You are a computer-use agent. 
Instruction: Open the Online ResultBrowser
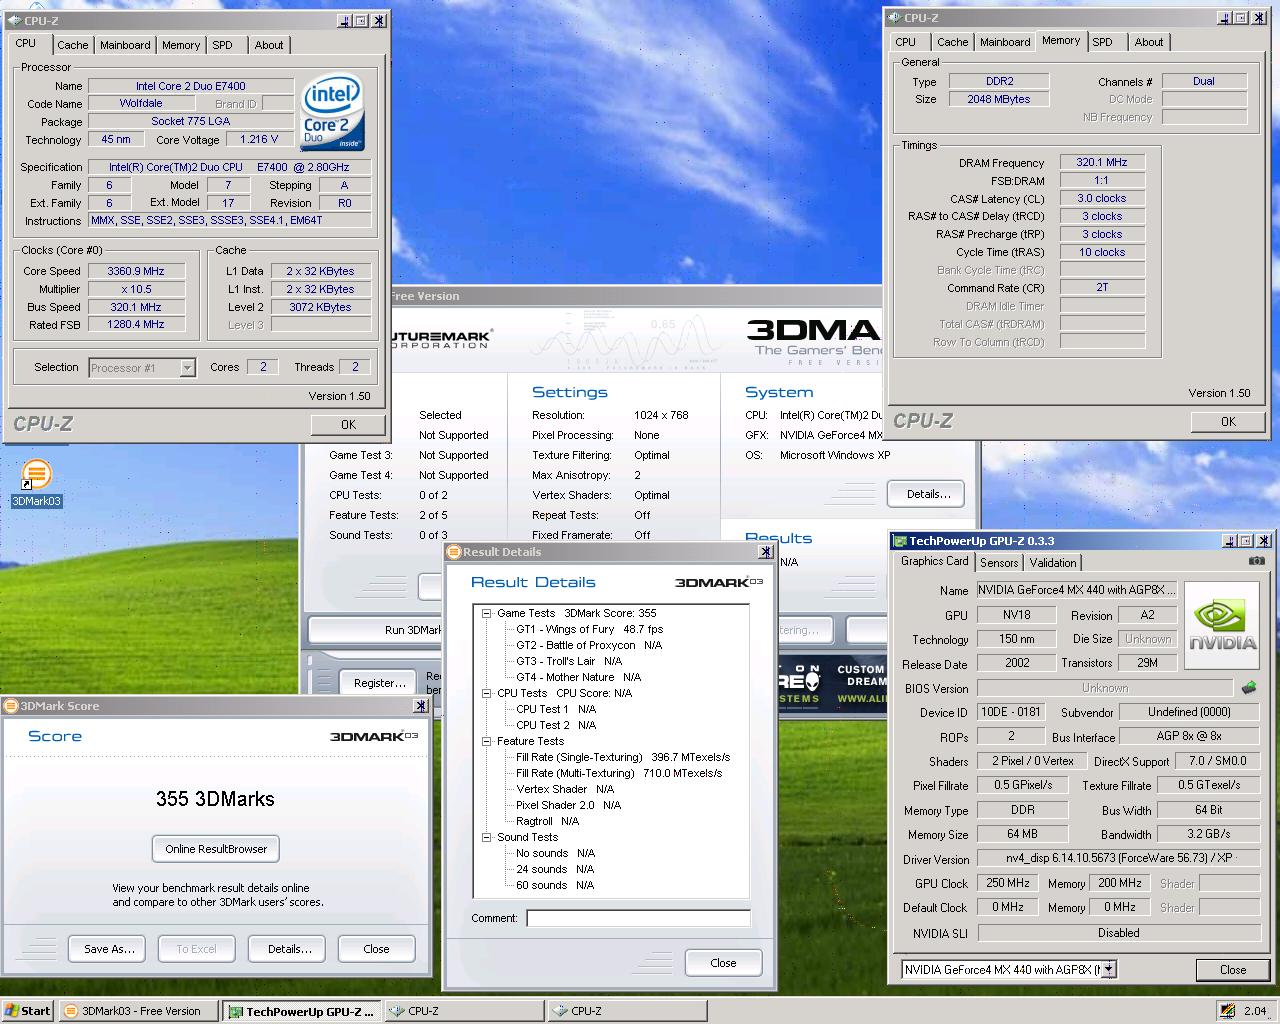coord(216,849)
